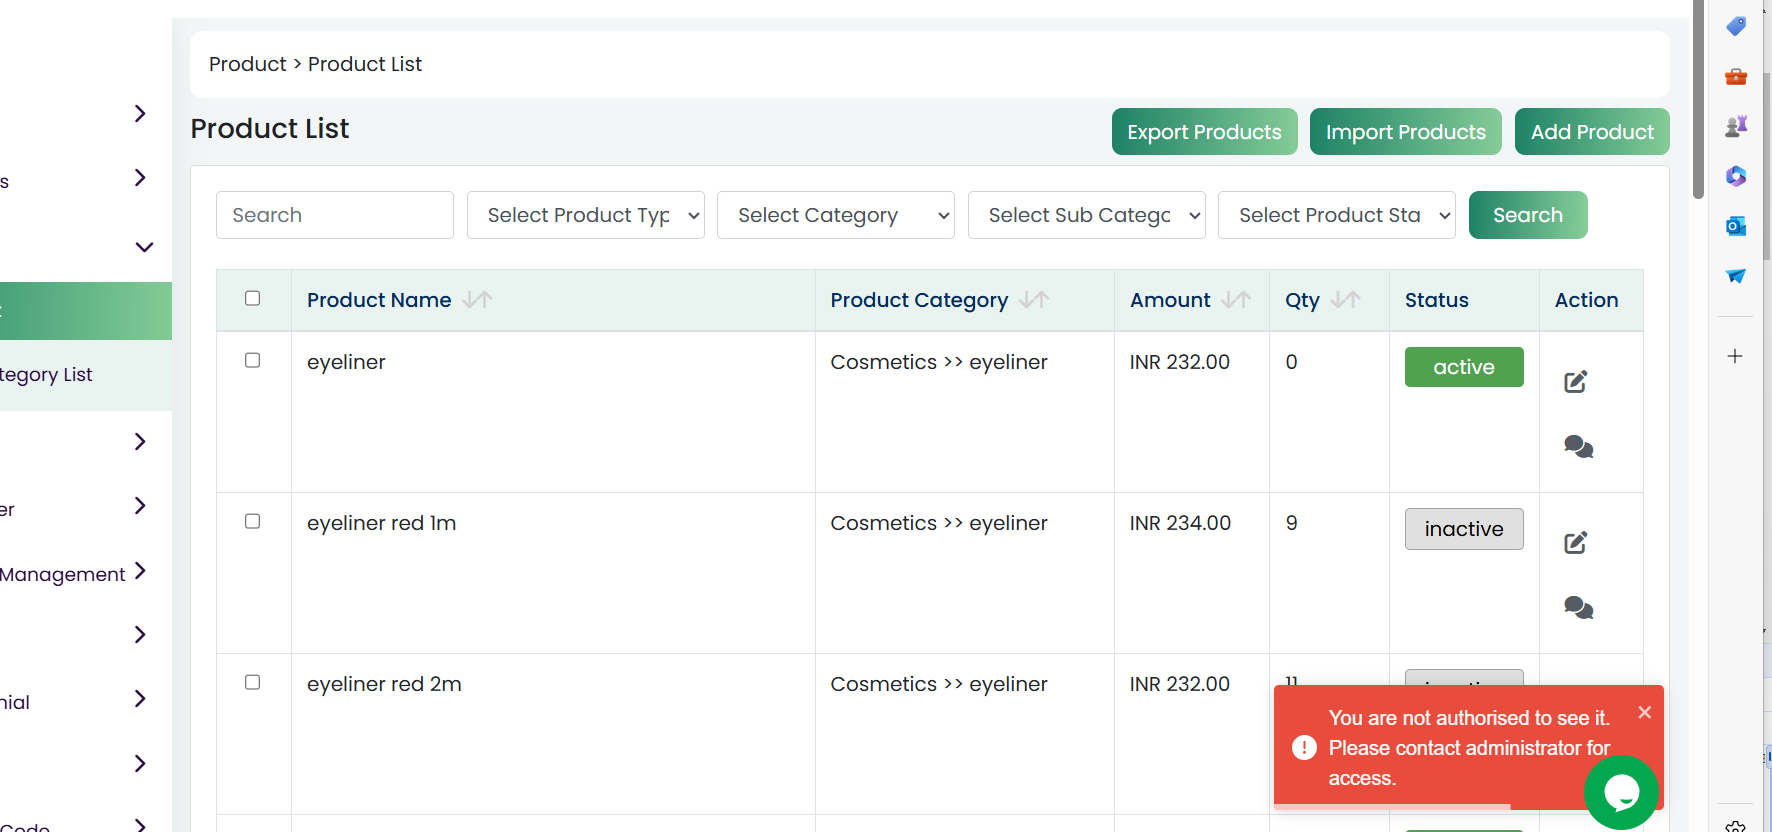
Task: Open comments for eyeliner red 1m
Action: pyautogui.click(x=1579, y=608)
